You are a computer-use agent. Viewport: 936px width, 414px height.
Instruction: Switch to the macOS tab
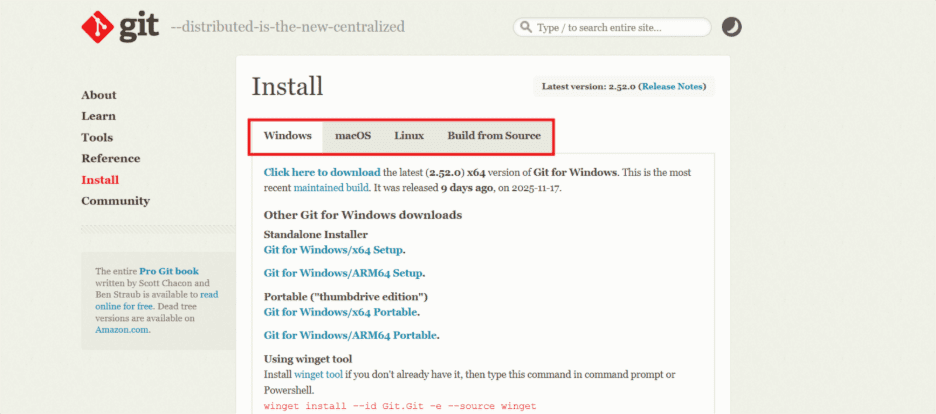click(353, 135)
